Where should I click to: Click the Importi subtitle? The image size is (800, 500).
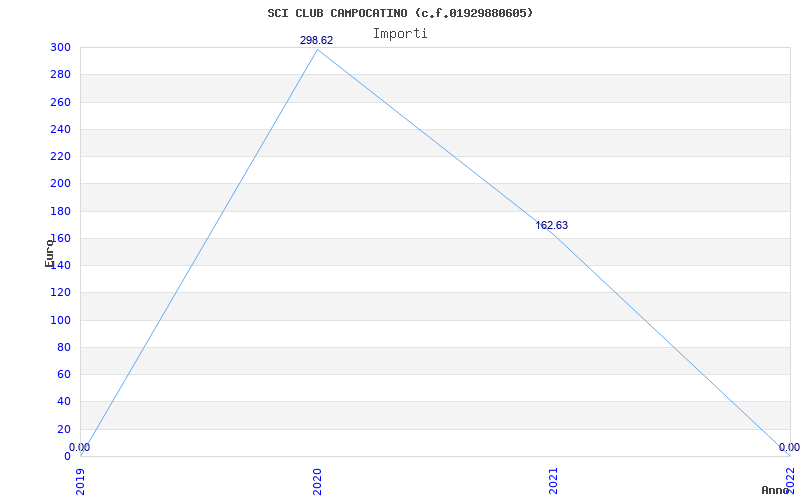pyautogui.click(x=400, y=34)
